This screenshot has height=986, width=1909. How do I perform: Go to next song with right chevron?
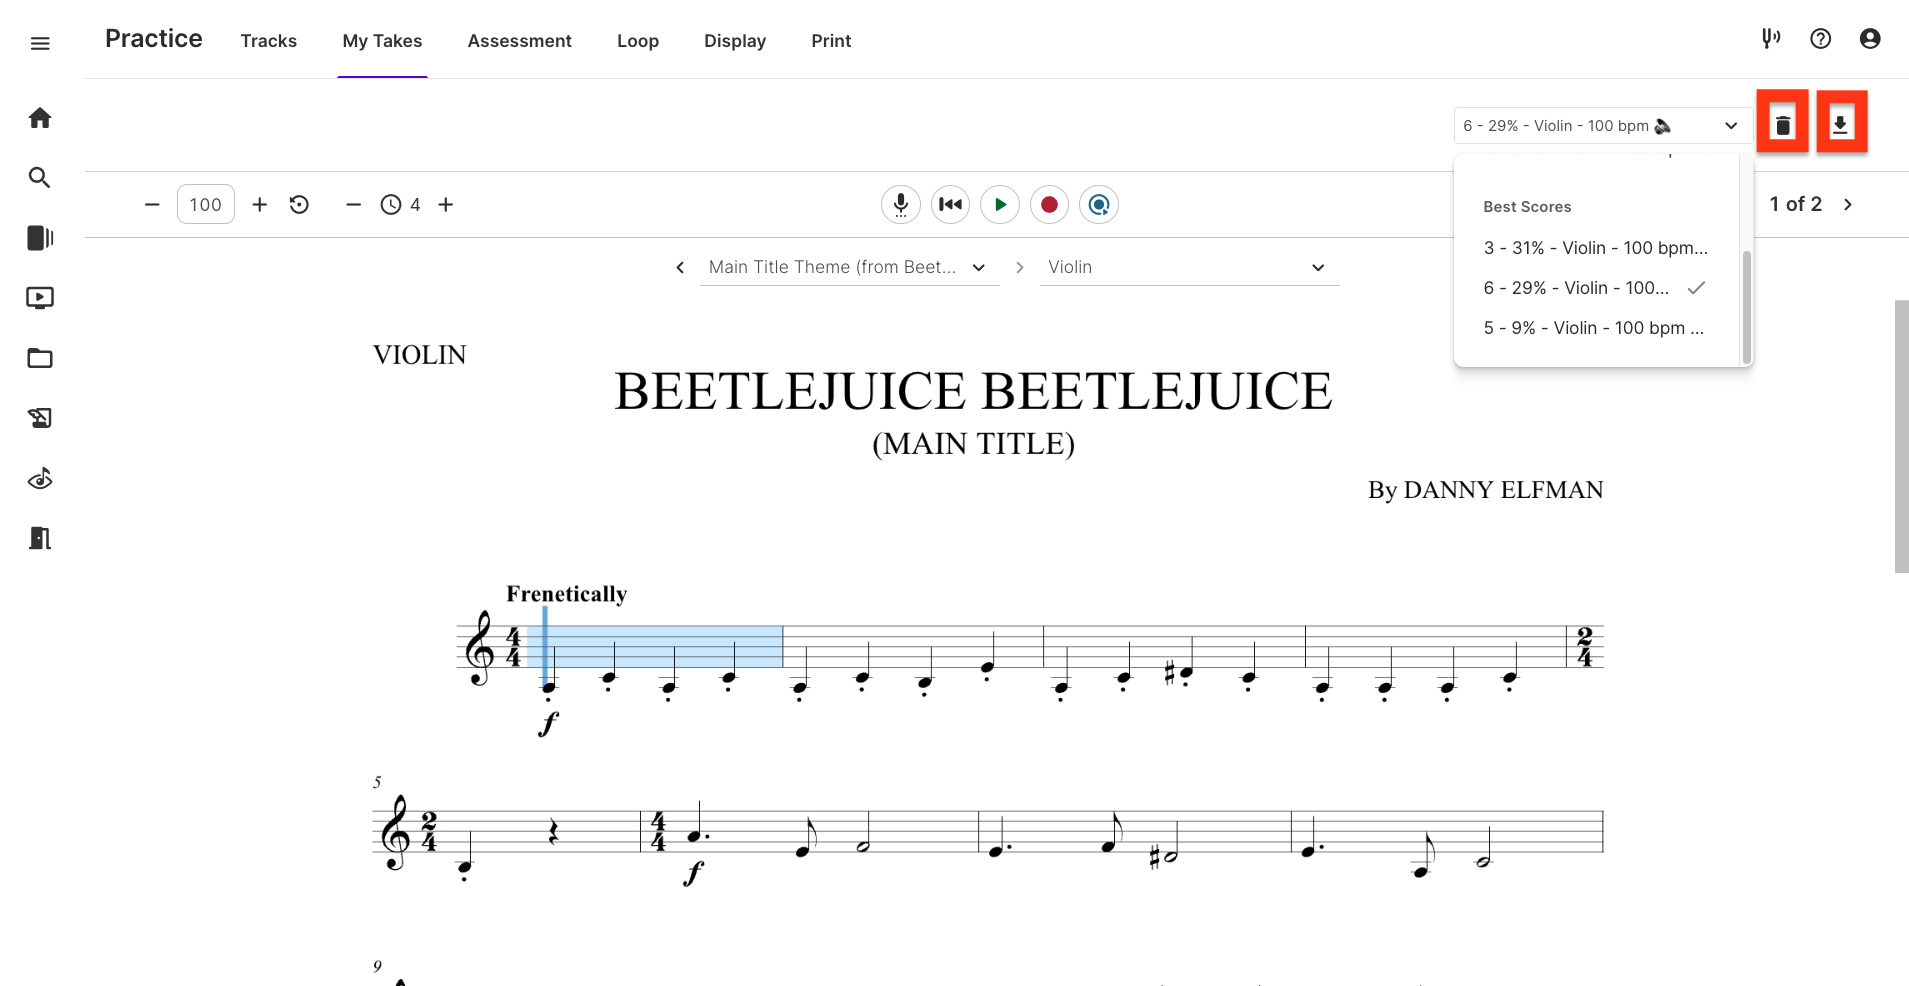1020,267
